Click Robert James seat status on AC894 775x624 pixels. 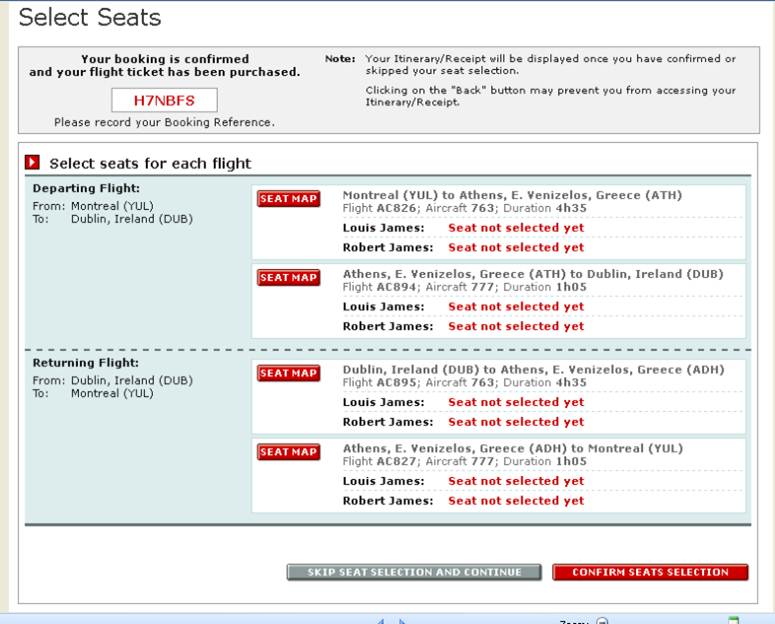pyautogui.click(x=516, y=327)
